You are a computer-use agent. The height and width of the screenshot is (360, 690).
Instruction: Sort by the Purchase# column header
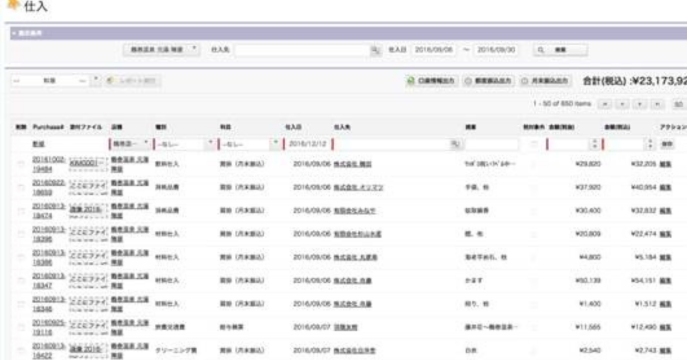click(48, 127)
